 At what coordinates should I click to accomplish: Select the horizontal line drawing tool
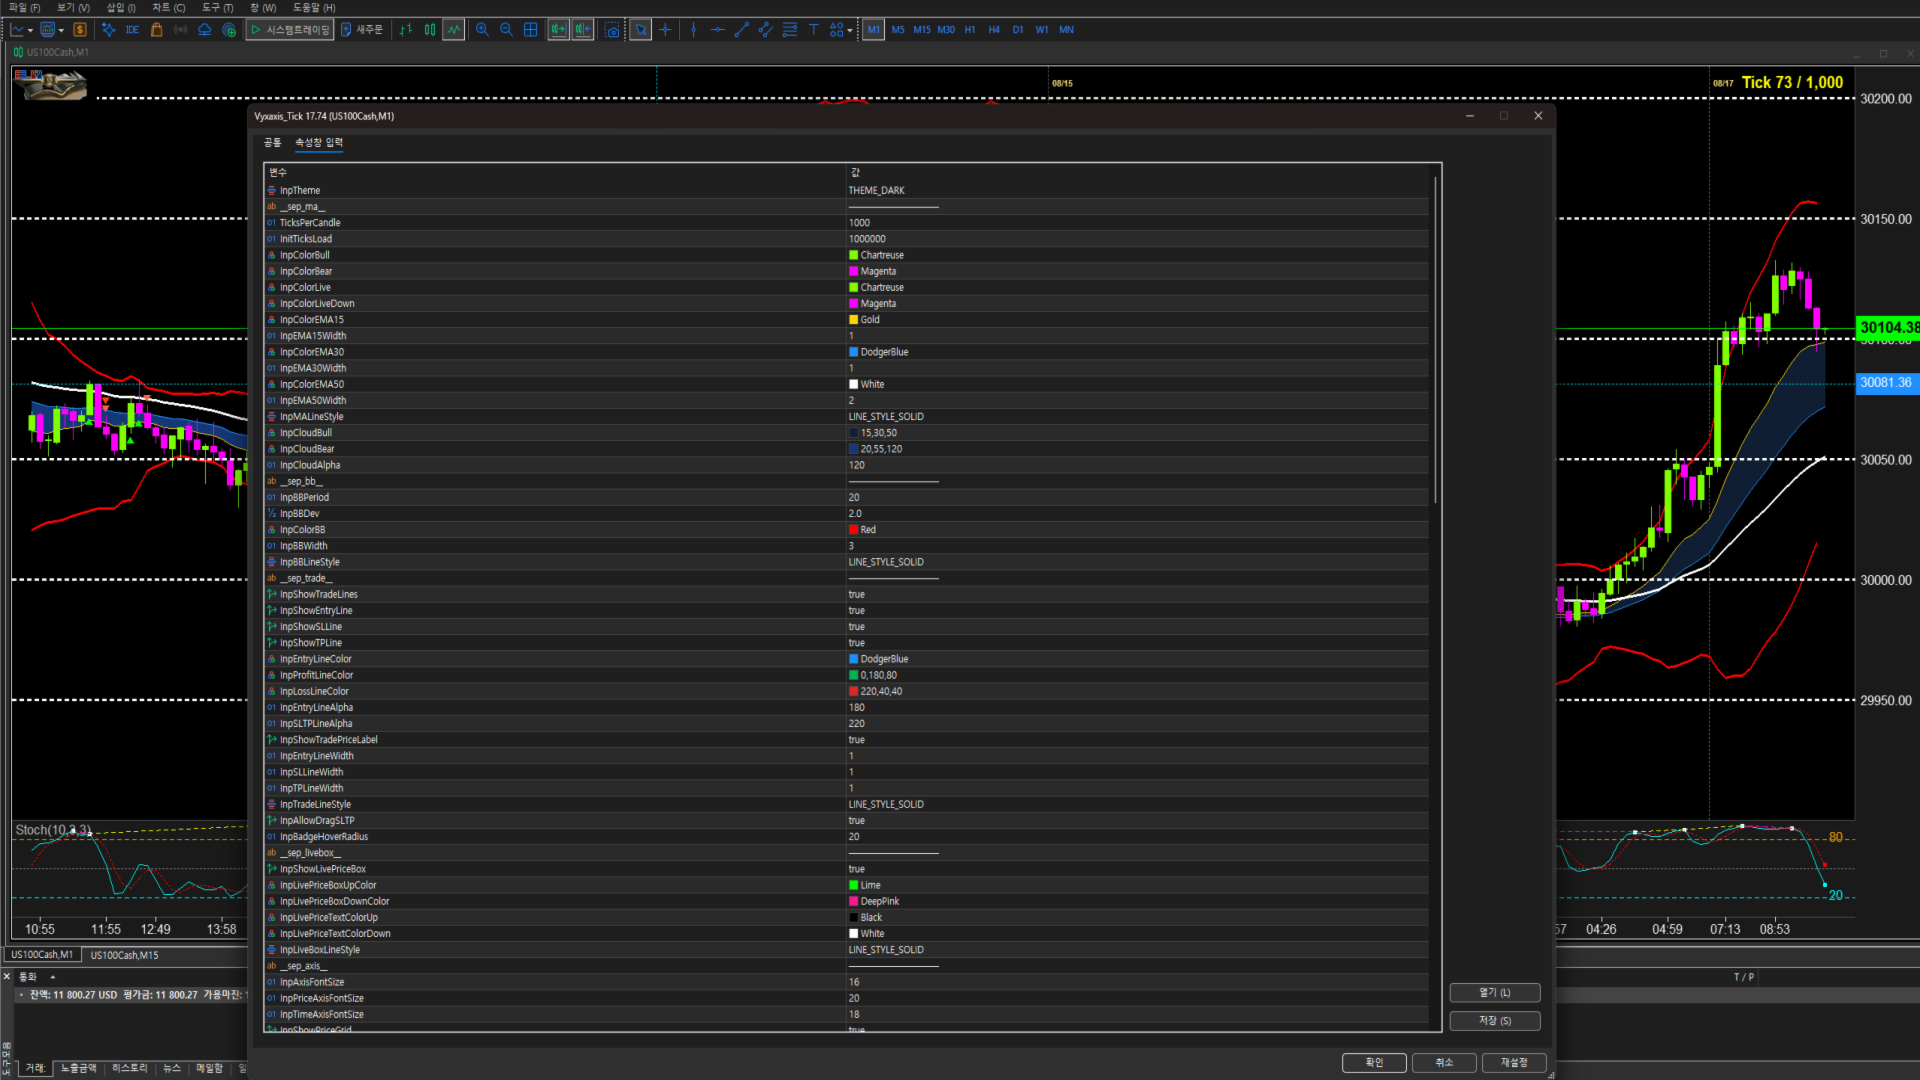pos(717,30)
